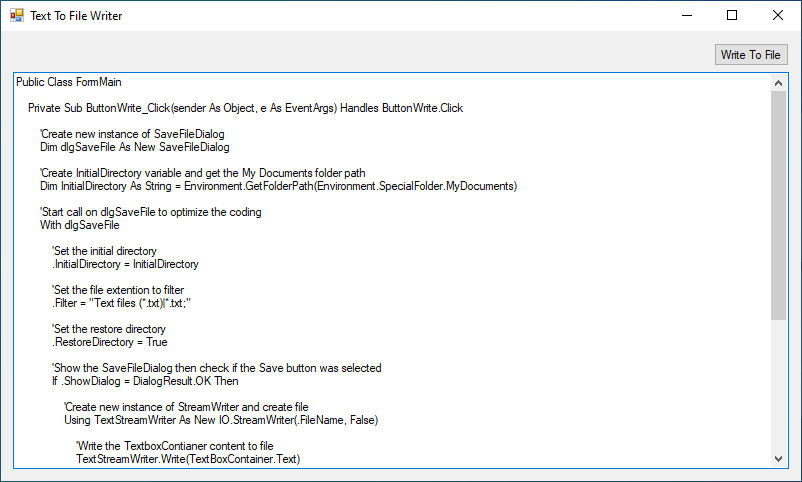
Task: Click comment 'Set the restore directory'
Action: pyautogui.click(x=109, y=329)
